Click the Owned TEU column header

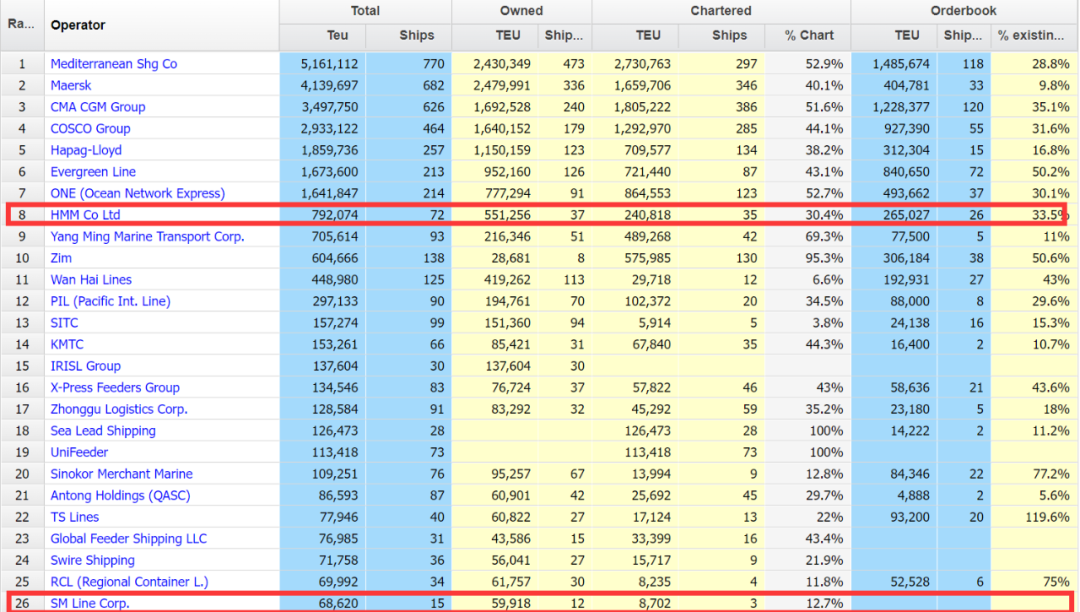[508, 36]
